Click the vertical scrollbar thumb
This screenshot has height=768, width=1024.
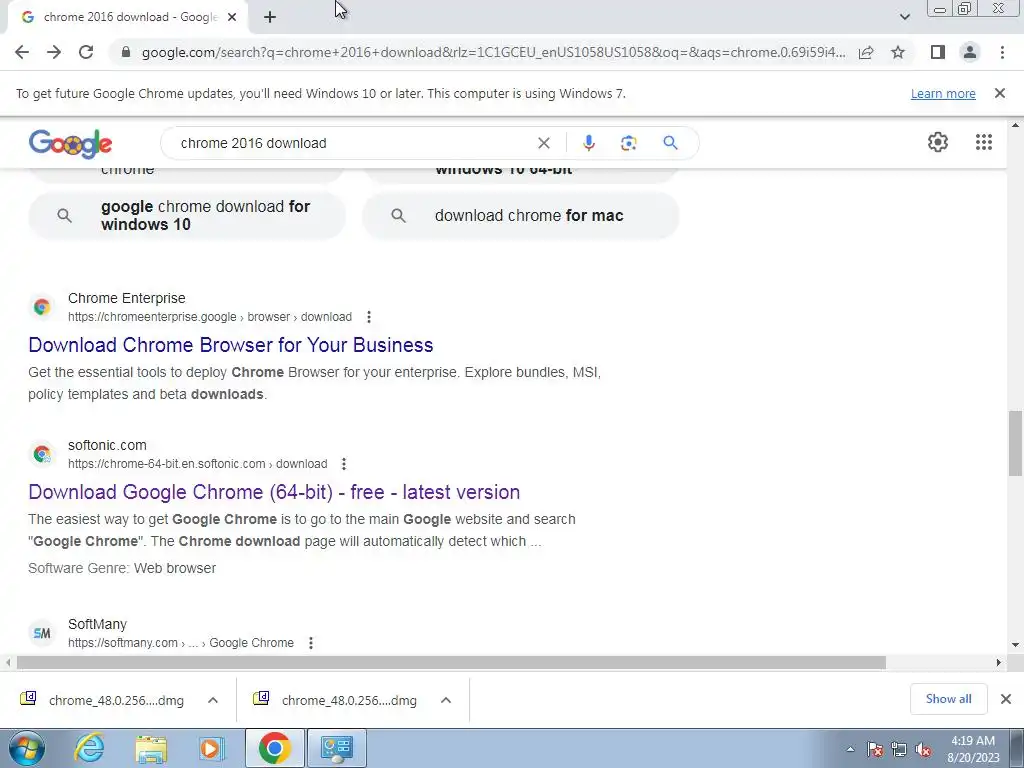click(1015, 443)
